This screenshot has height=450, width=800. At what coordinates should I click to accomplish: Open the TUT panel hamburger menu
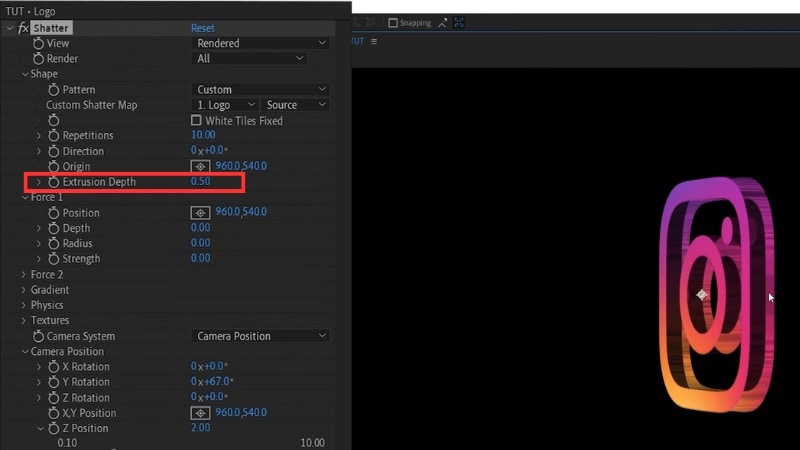[374, 41]
